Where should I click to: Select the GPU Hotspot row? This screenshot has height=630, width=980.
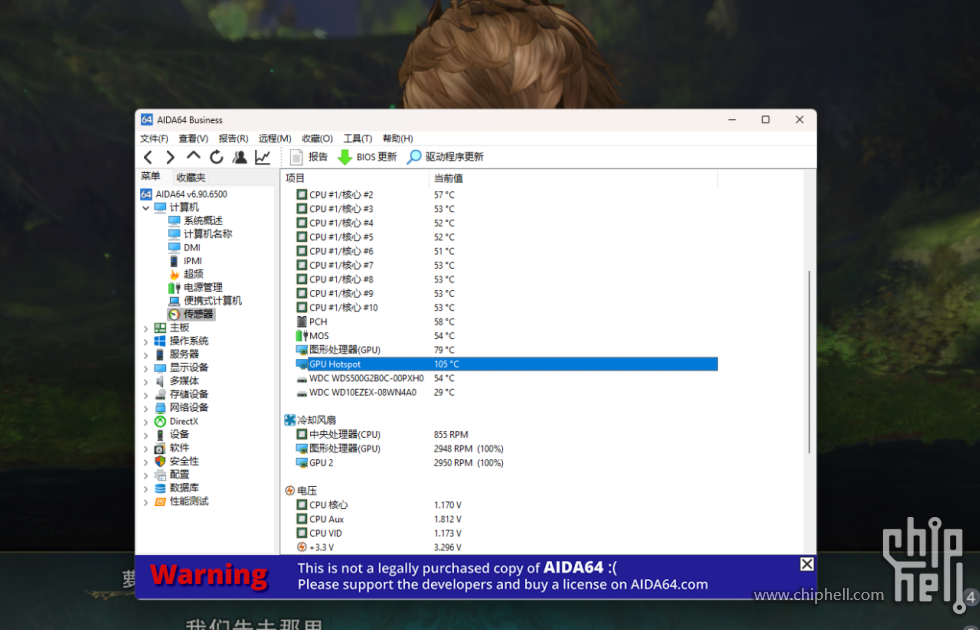[506, 364]
